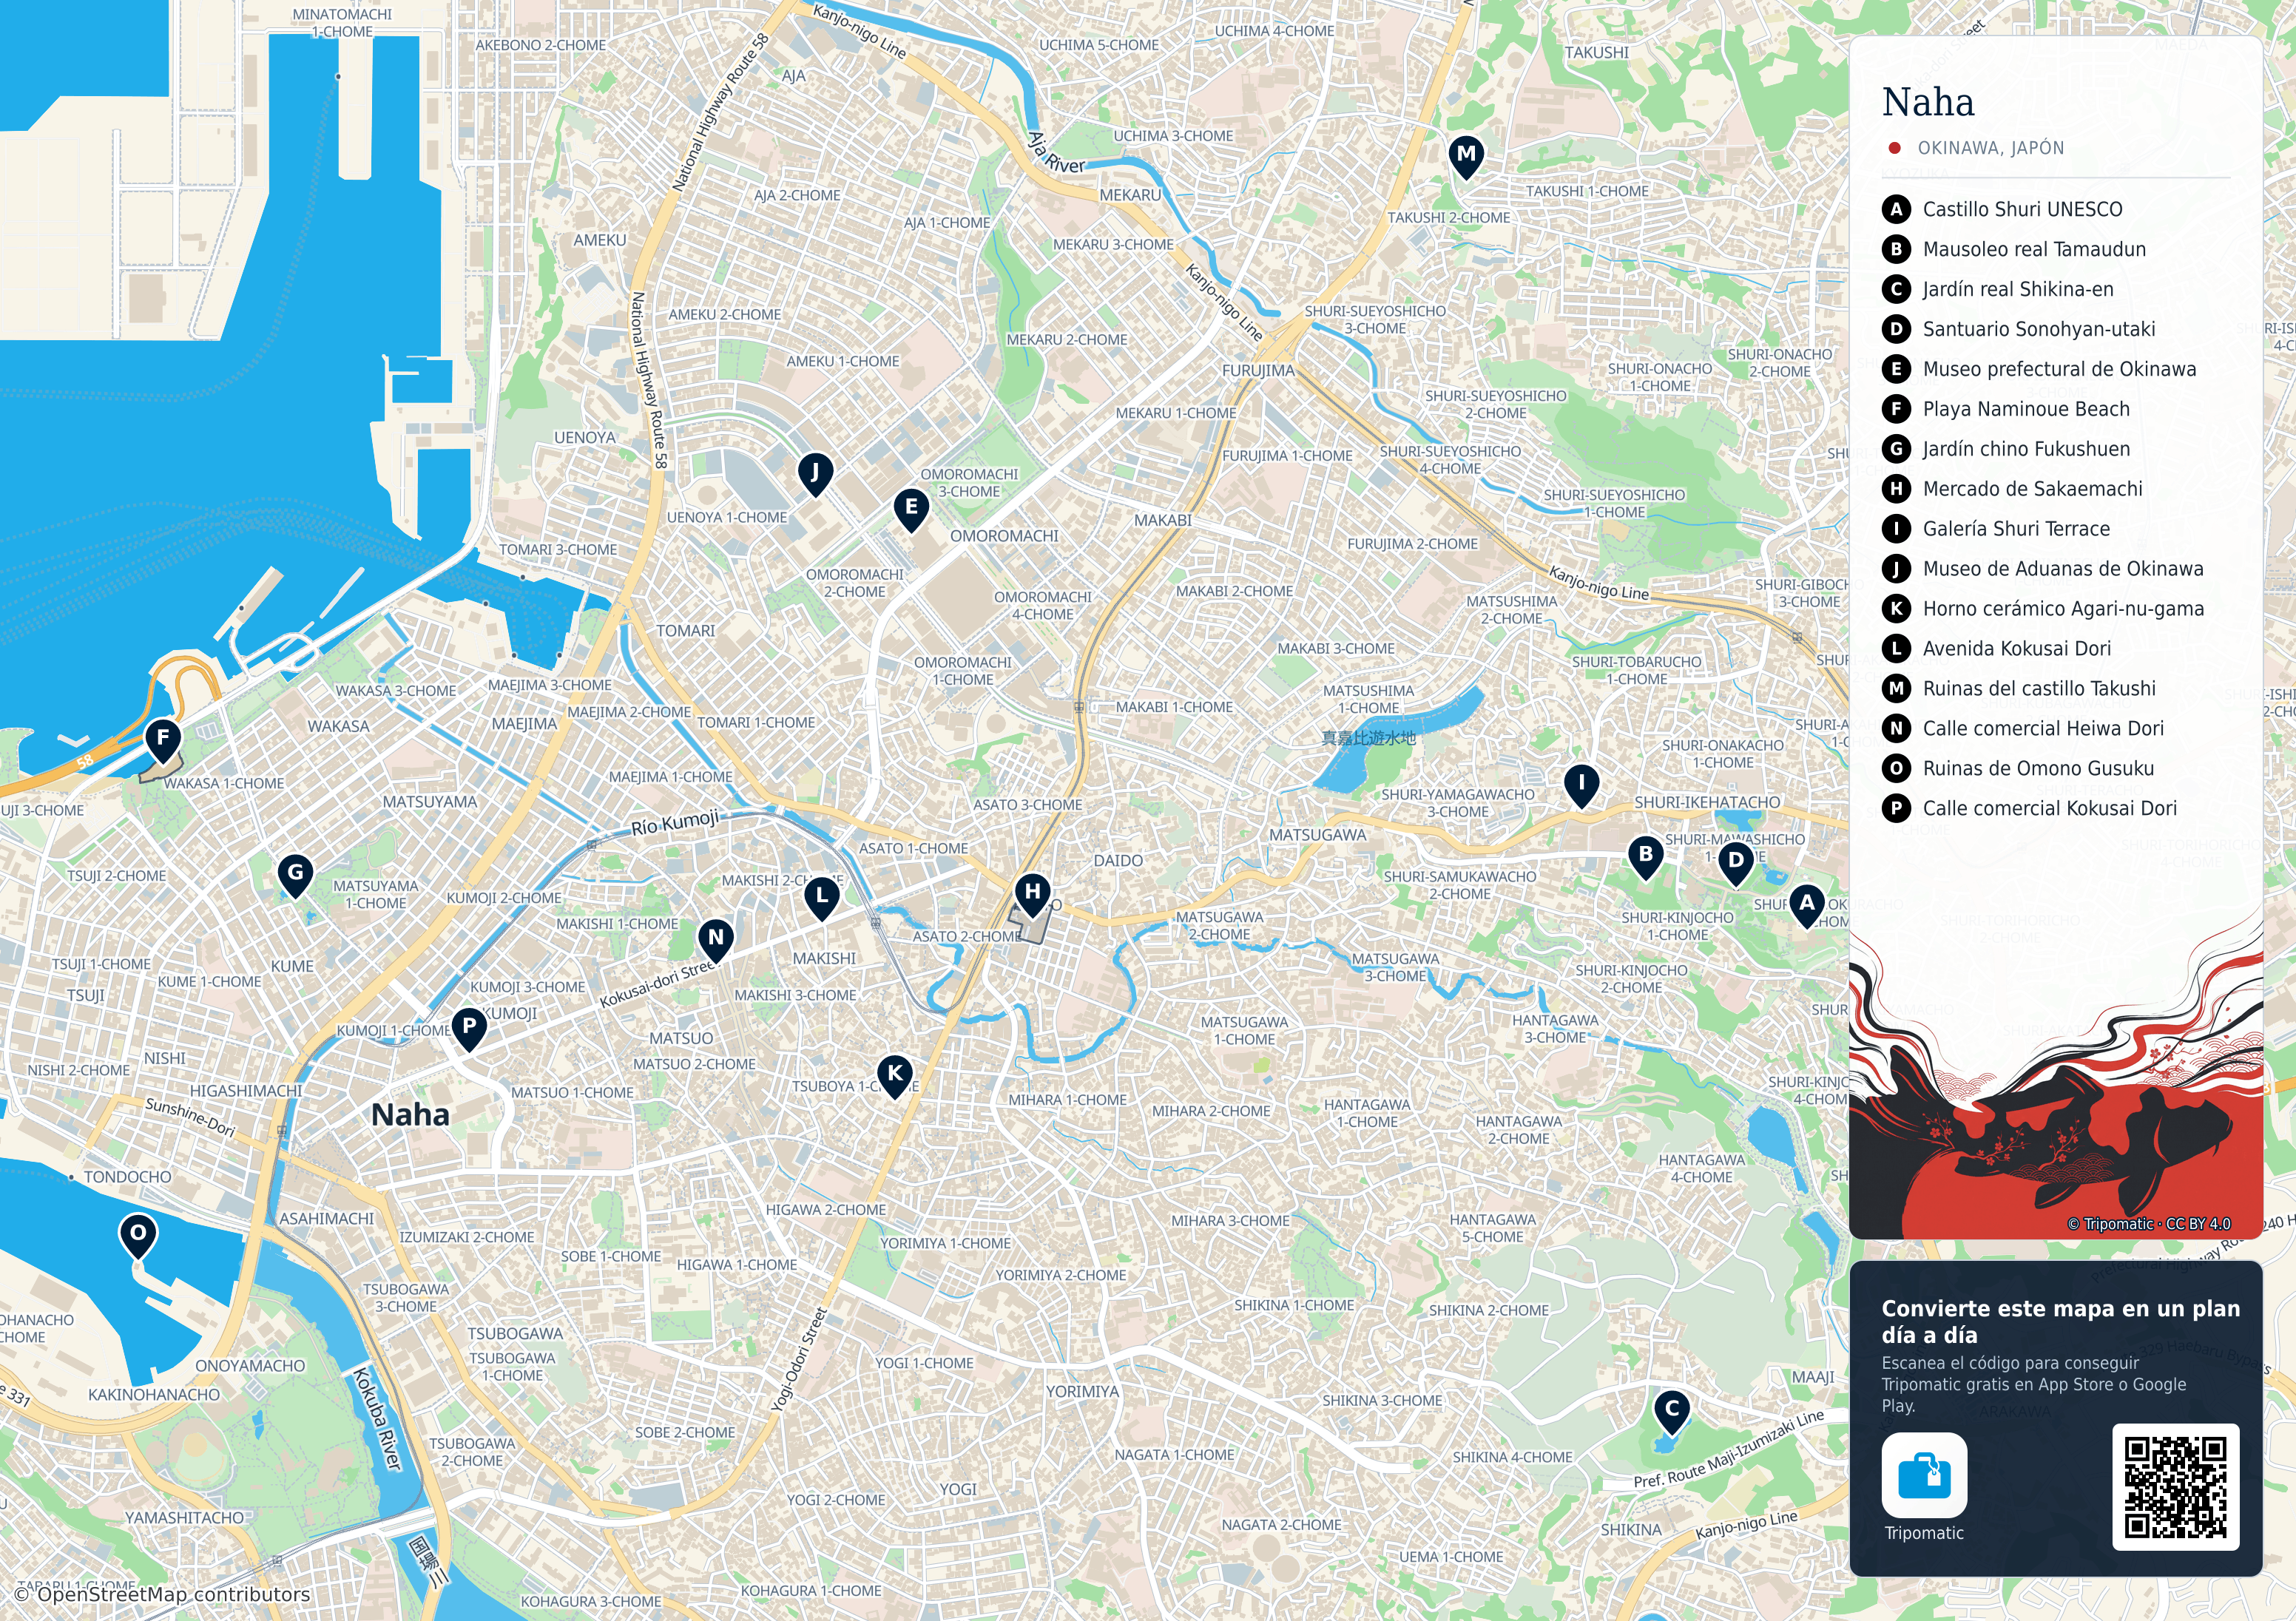Click the 'Naha' title in the legend panel
This screenshot has width=2296, height=1621.
(x=1927, y=102)
